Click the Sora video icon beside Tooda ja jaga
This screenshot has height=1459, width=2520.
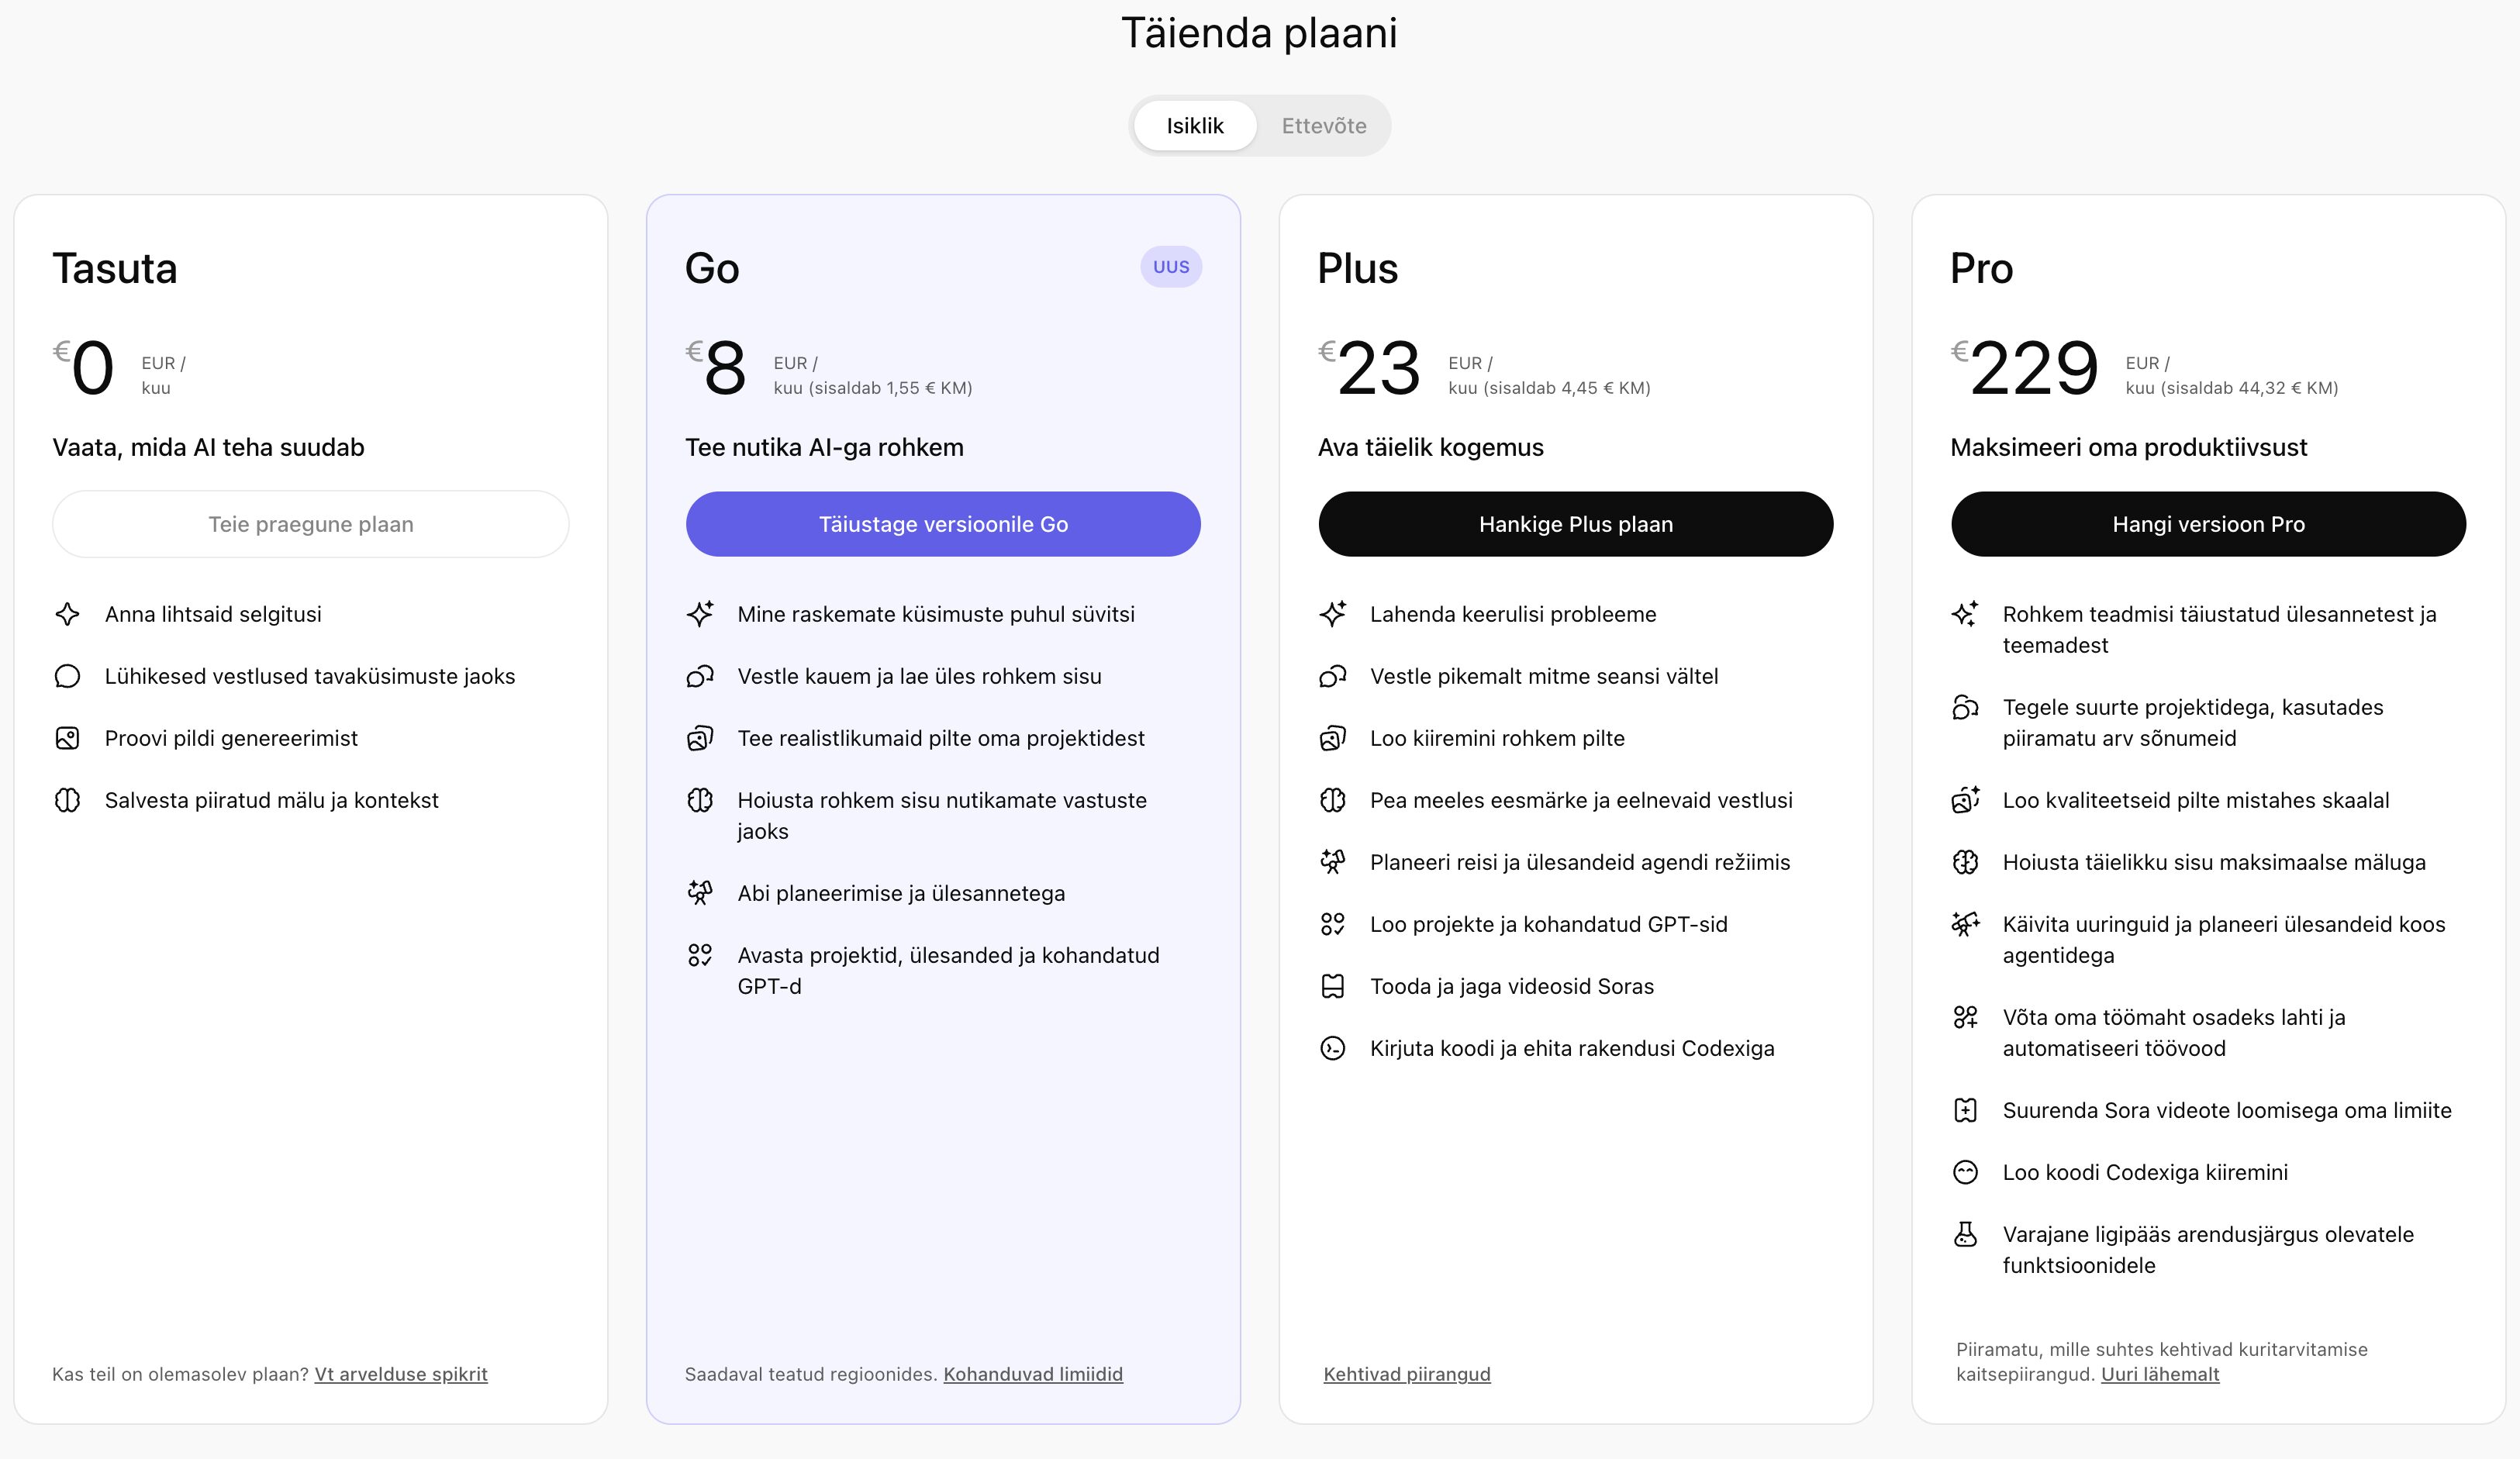coord(1332,986)
